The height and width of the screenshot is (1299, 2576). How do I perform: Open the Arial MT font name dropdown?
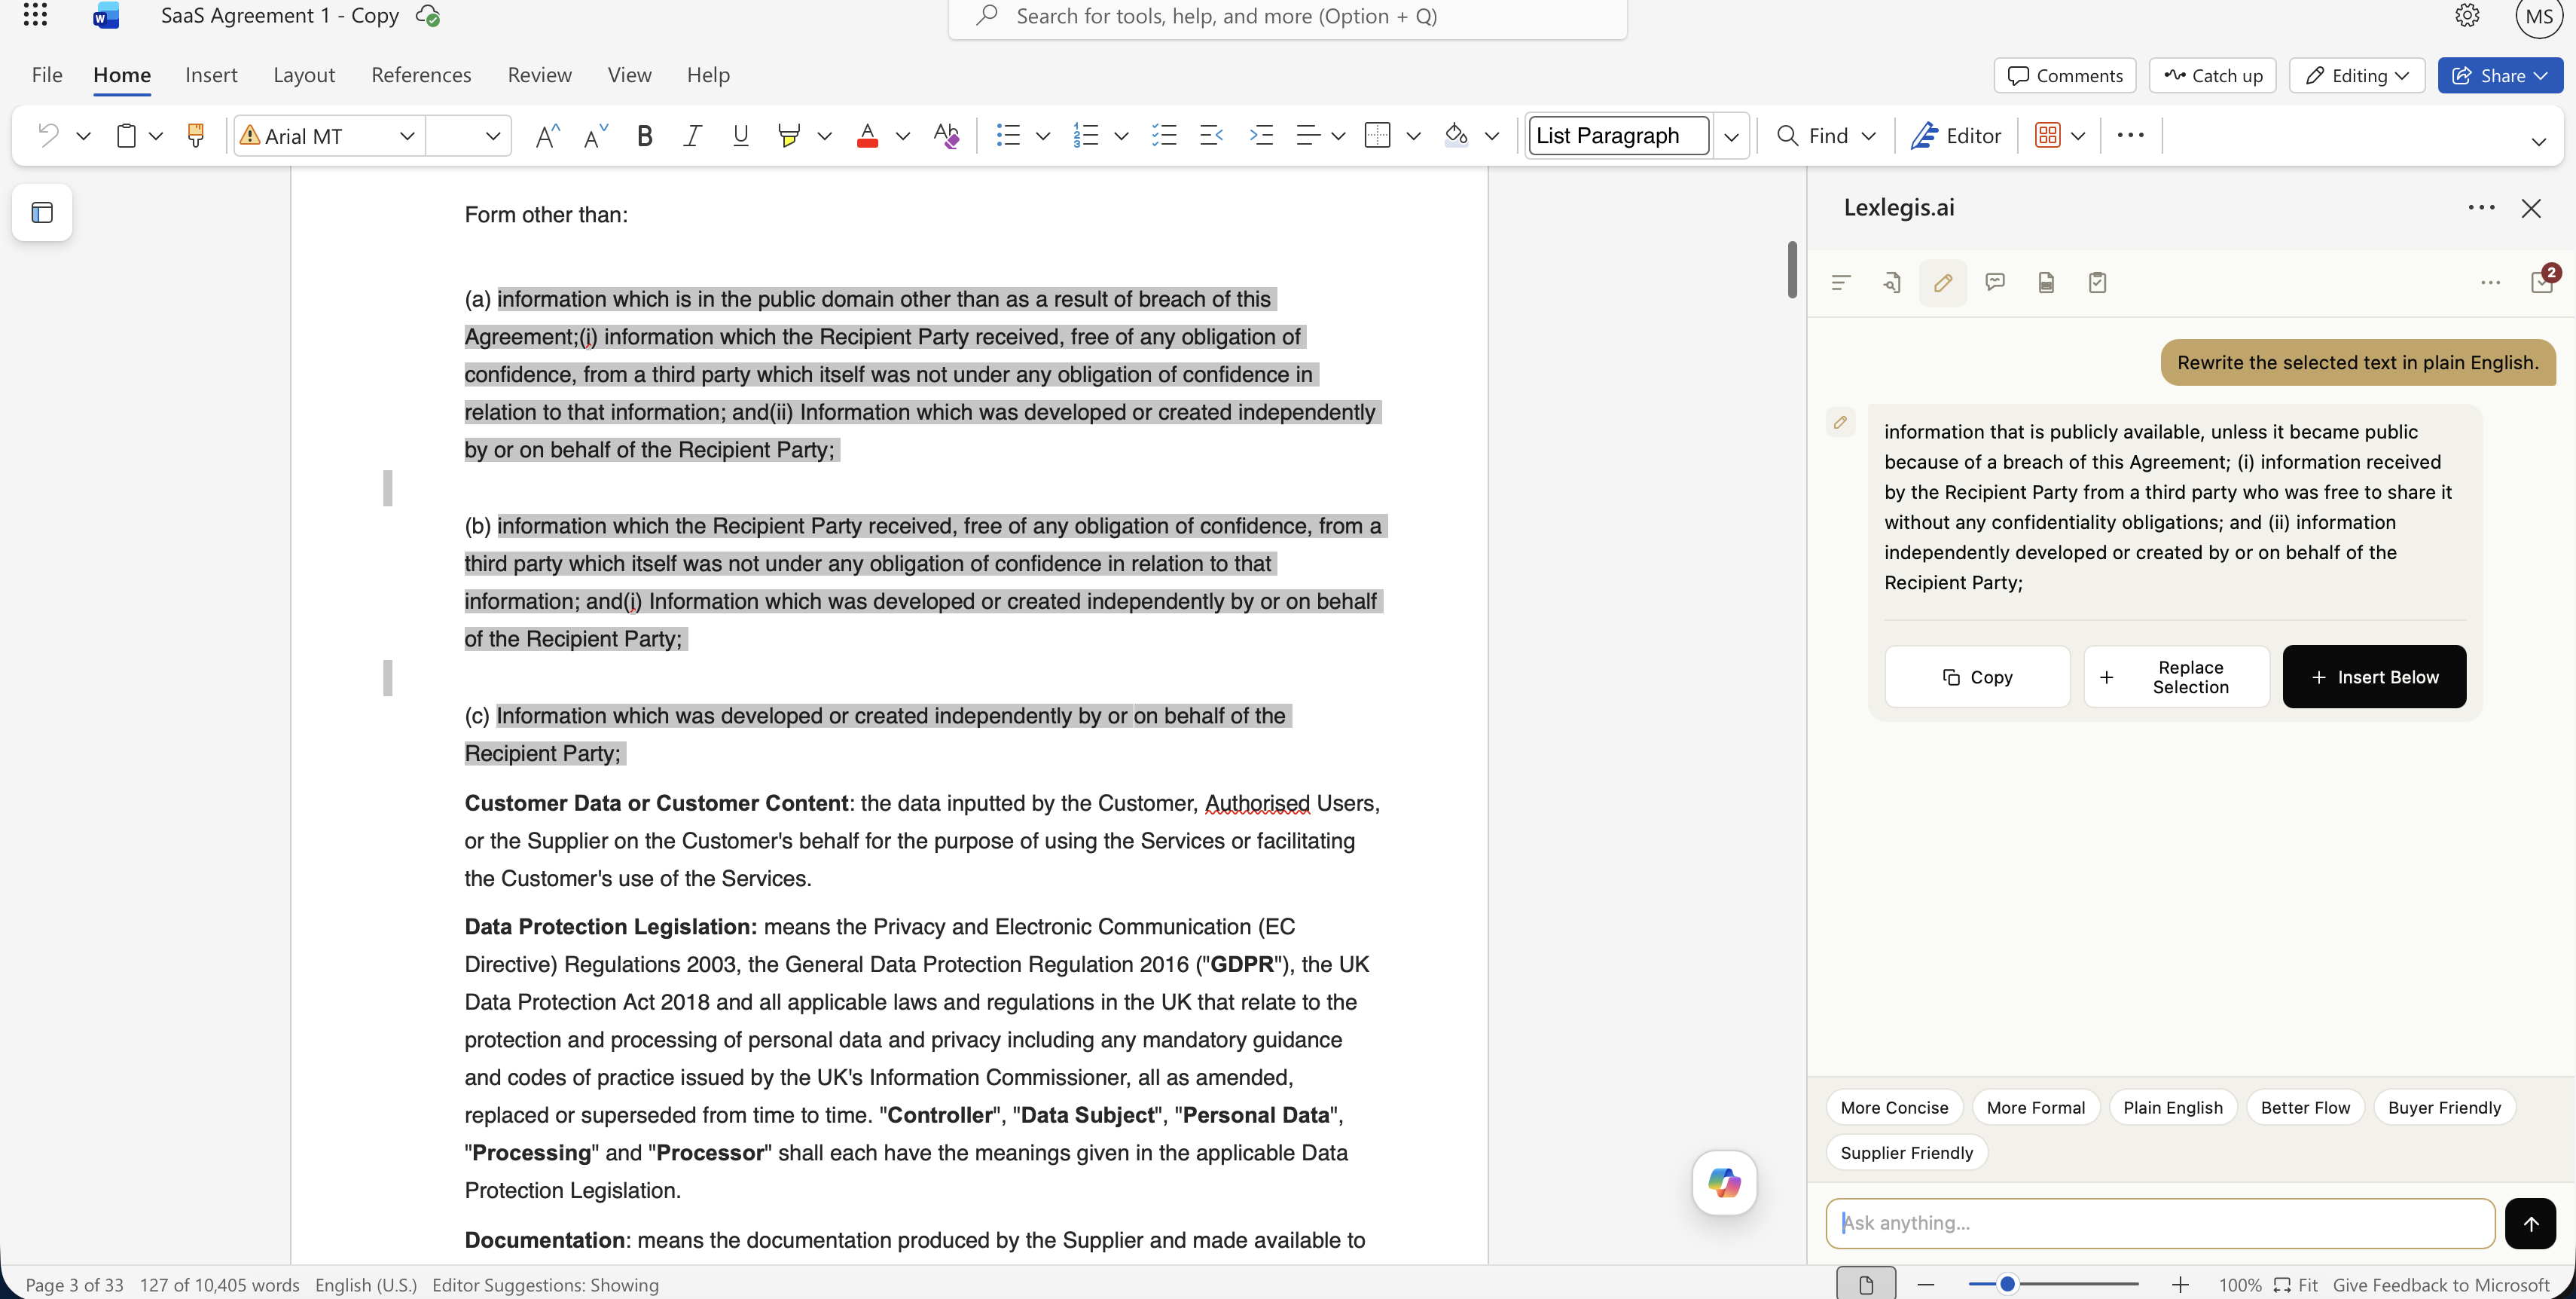pyautogui.click(x=407, y=136)
